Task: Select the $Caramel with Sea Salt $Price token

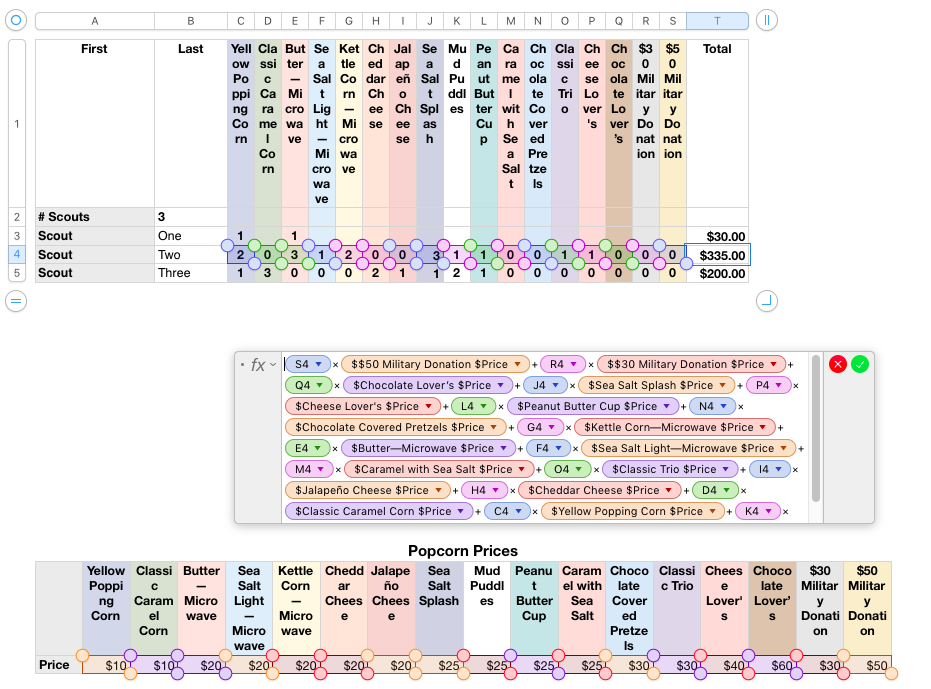Action: point(439,469)
